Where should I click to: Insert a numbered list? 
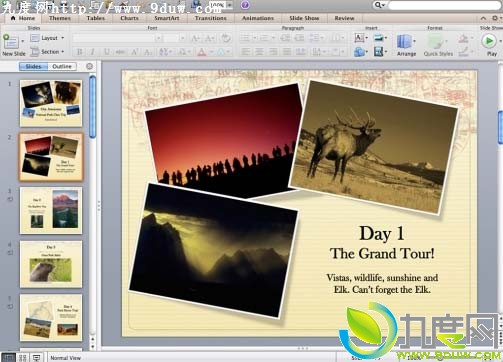[266, 38]
